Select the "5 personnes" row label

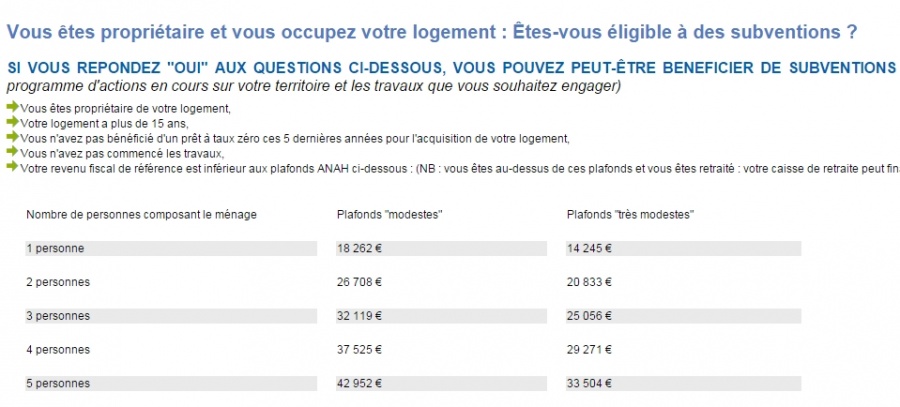58,384
